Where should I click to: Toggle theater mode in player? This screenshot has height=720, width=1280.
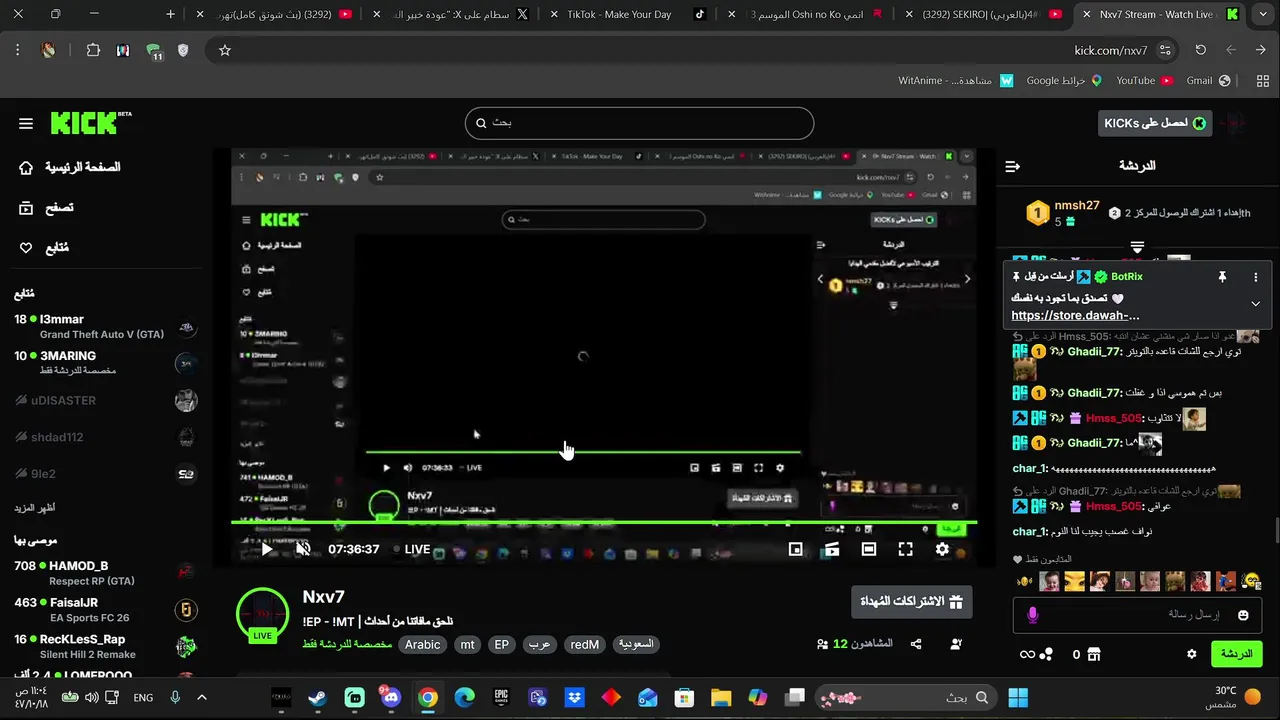pyautogui.click(x=869, y=549)
